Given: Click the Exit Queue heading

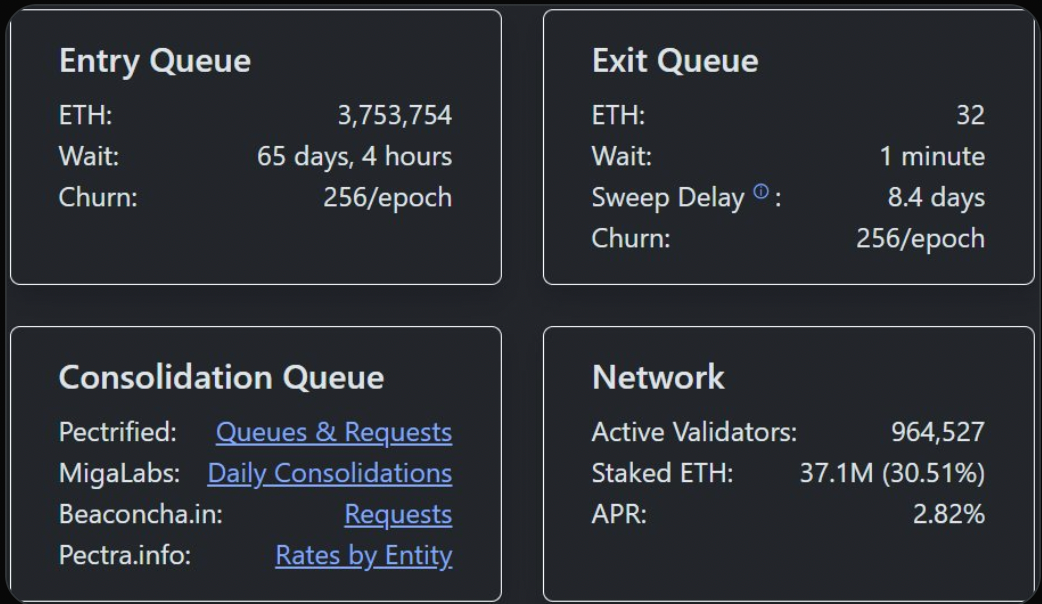Looking at the screenshot, I should 675,61.
